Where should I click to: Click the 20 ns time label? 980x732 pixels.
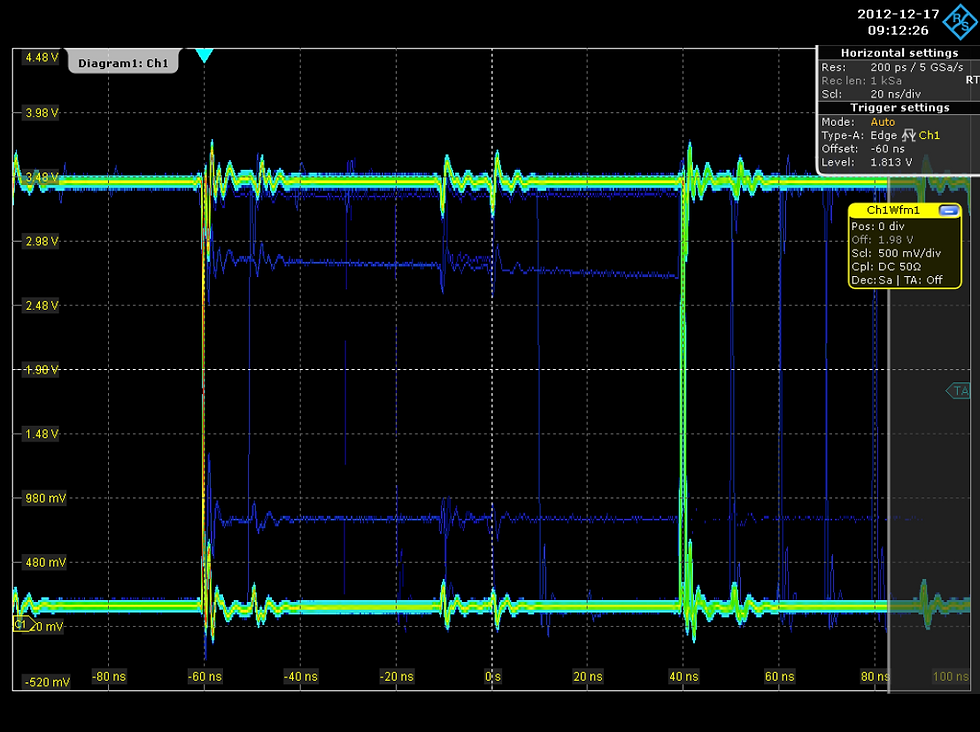tap(588, 676)
